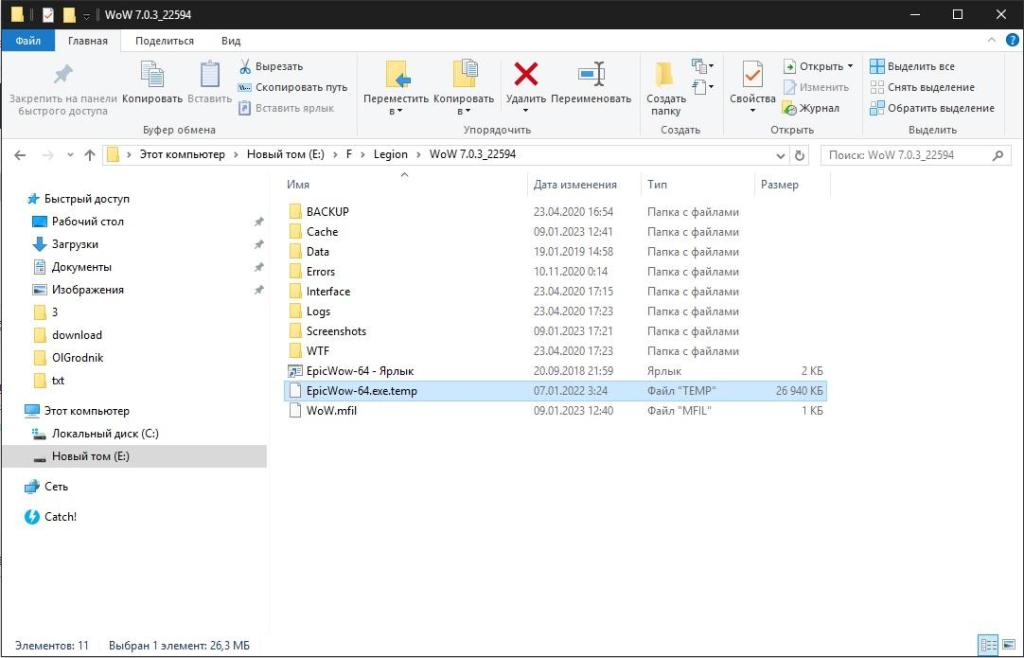
Task: Expand the Move to (Переместить в) dropdown
Action: click(x=396, y=111)
